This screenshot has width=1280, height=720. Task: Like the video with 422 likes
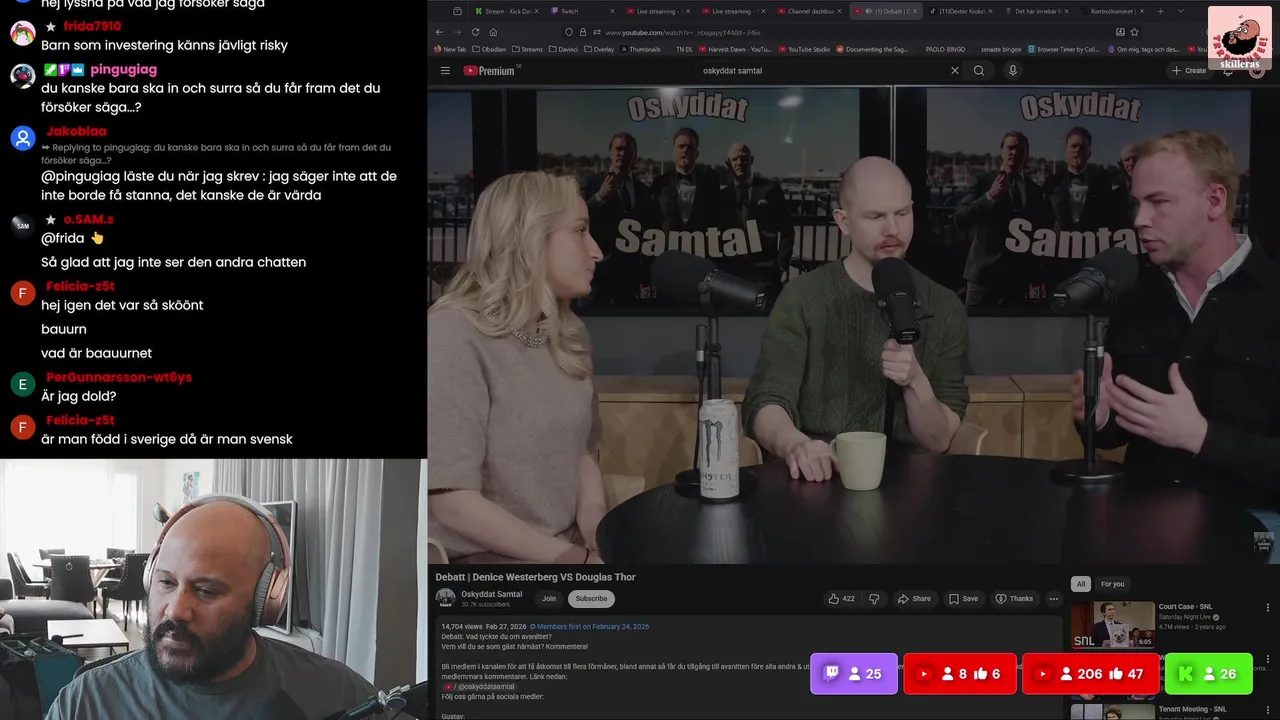click(841, 599)
